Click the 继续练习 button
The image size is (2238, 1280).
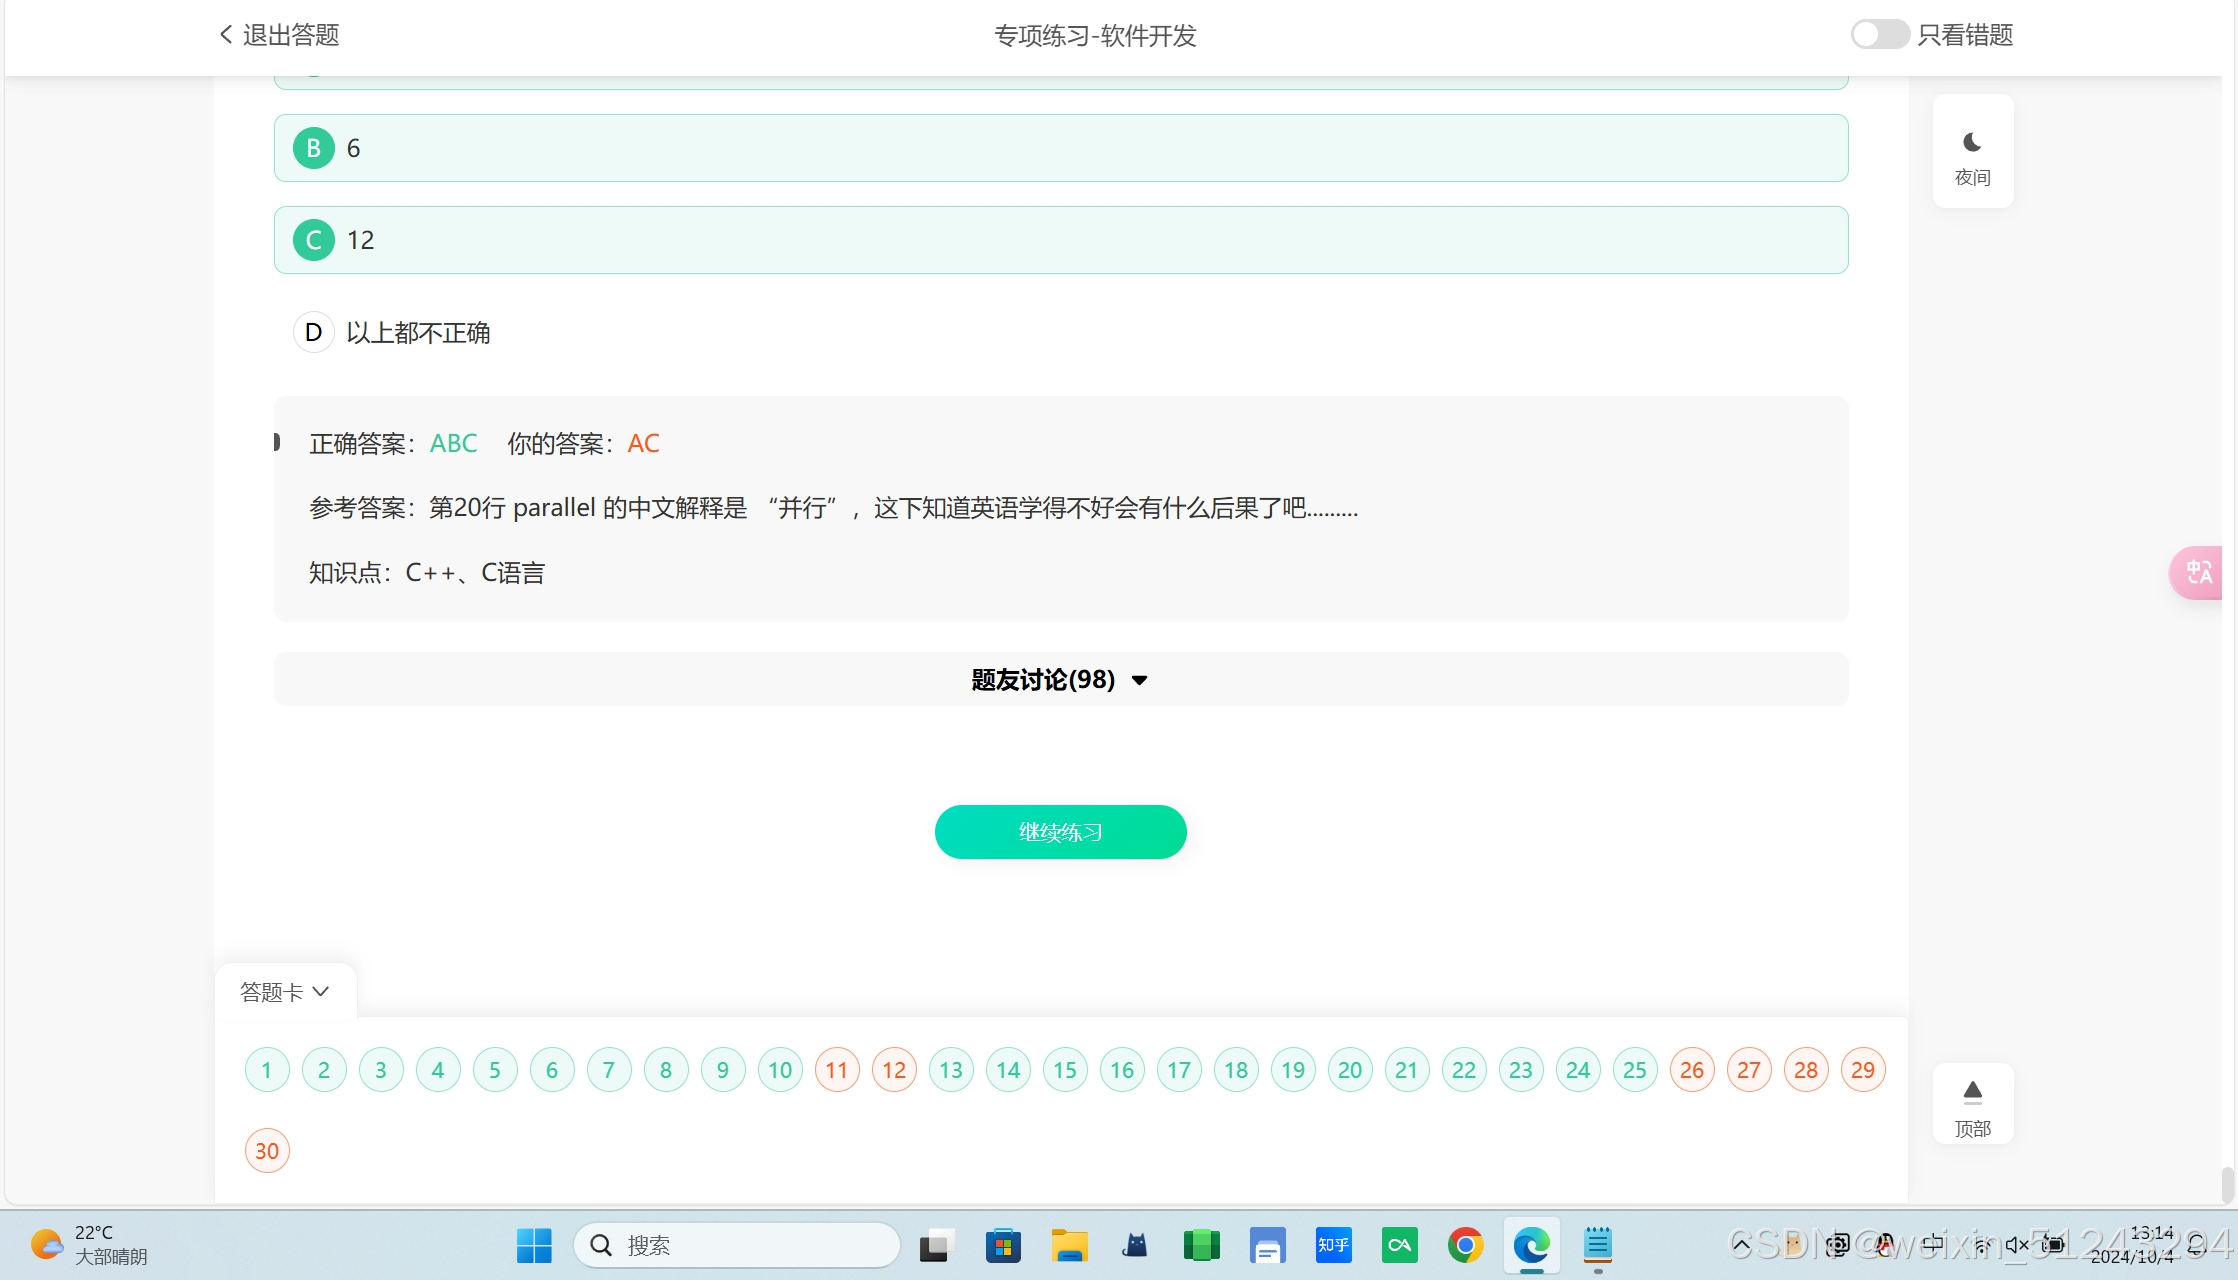coord(1060,832)
